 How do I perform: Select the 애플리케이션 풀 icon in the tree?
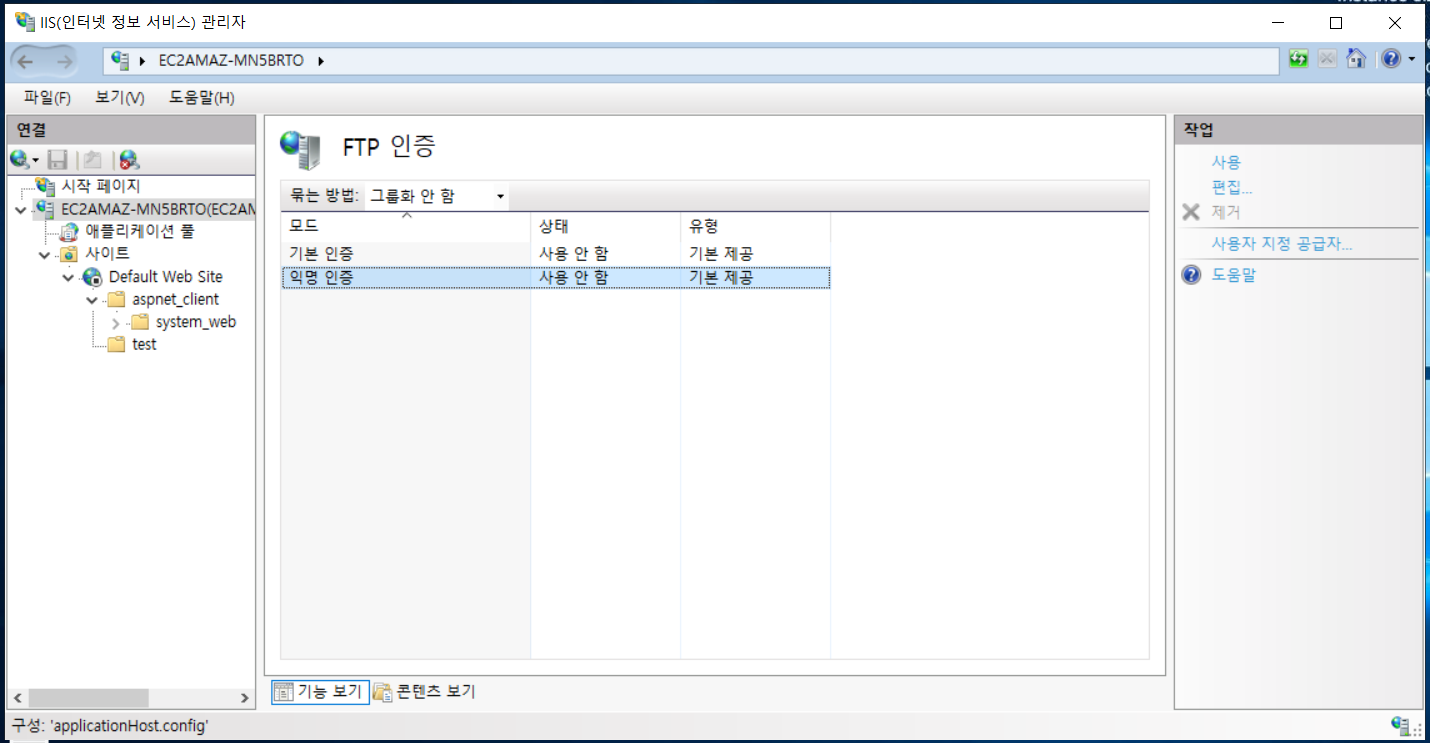[x=69, y=232]
